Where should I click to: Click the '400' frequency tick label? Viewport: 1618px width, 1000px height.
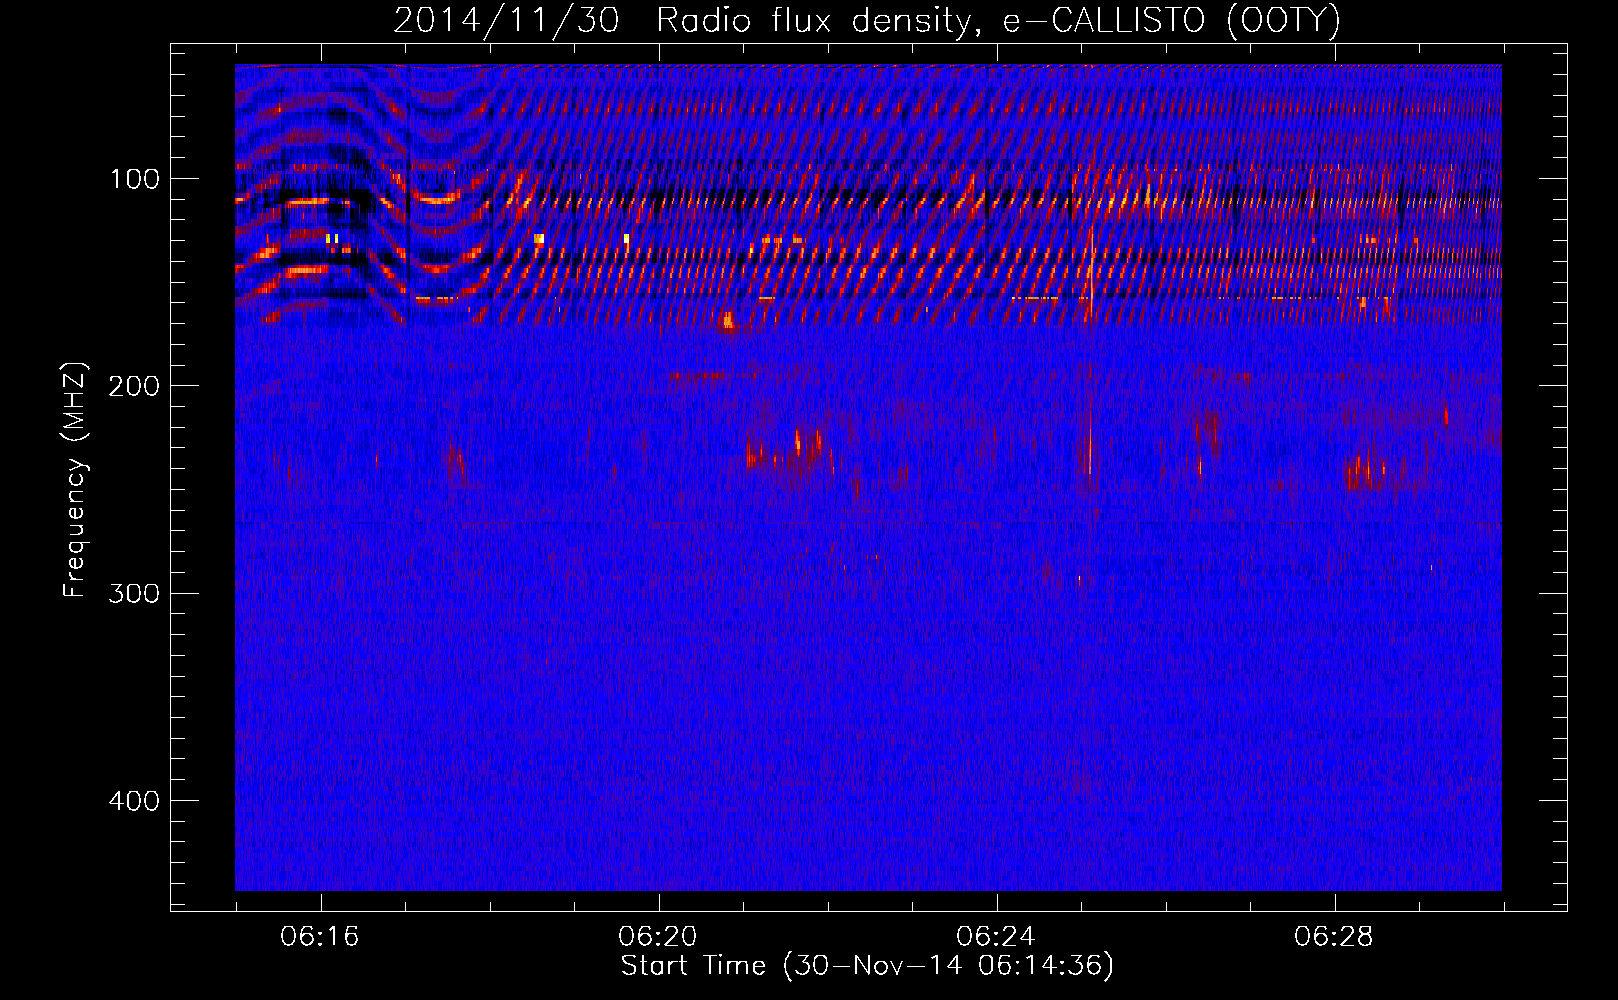[134, 801]
